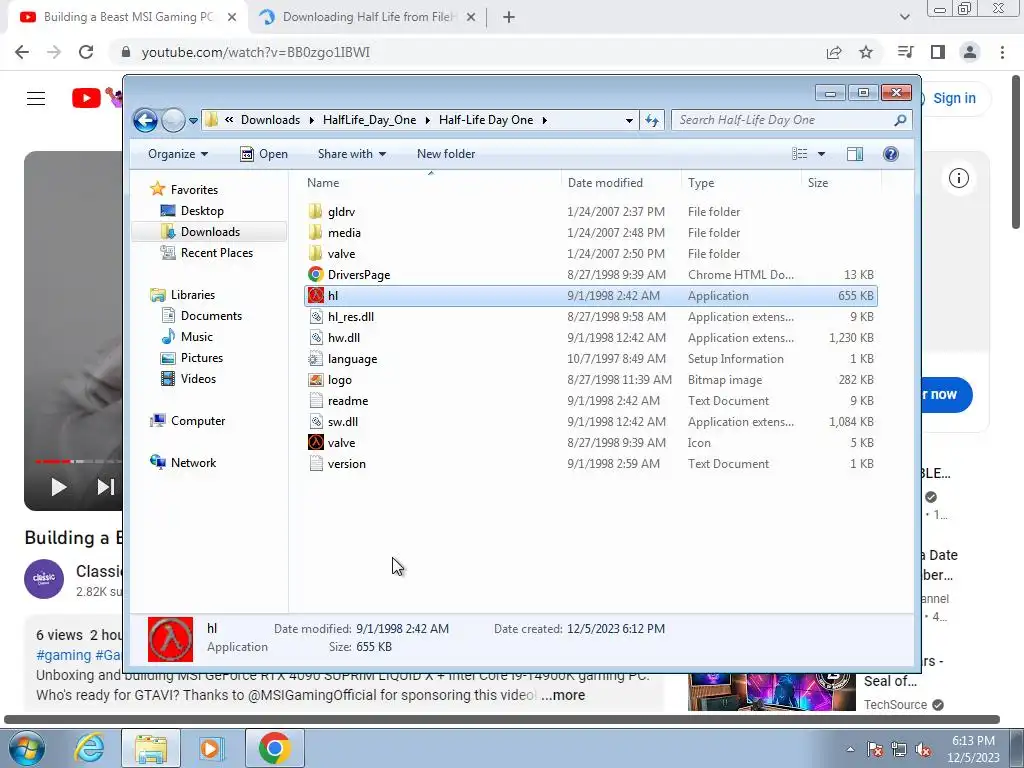The height and width of the screenshot is (768, 1024).
Task: Sort by the Name column header
Action: (431, 183)
